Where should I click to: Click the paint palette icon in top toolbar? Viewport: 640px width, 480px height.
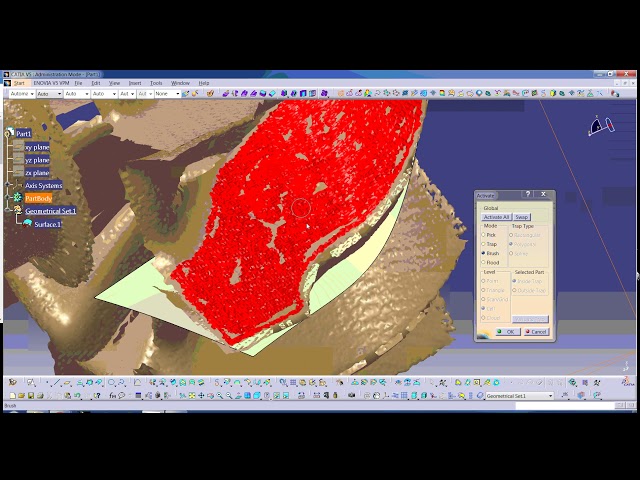tap(210, 94)
